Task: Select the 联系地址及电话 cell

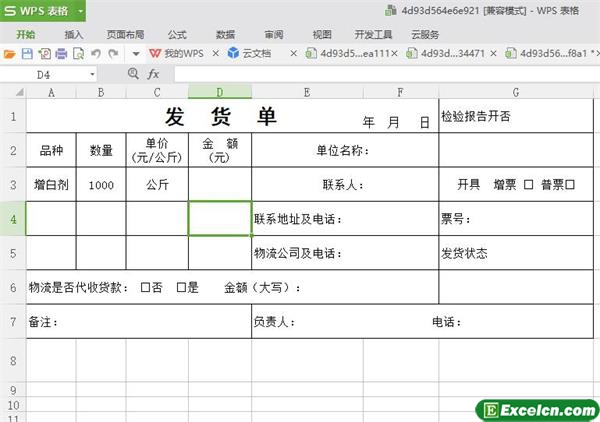Action: point(345,219)
